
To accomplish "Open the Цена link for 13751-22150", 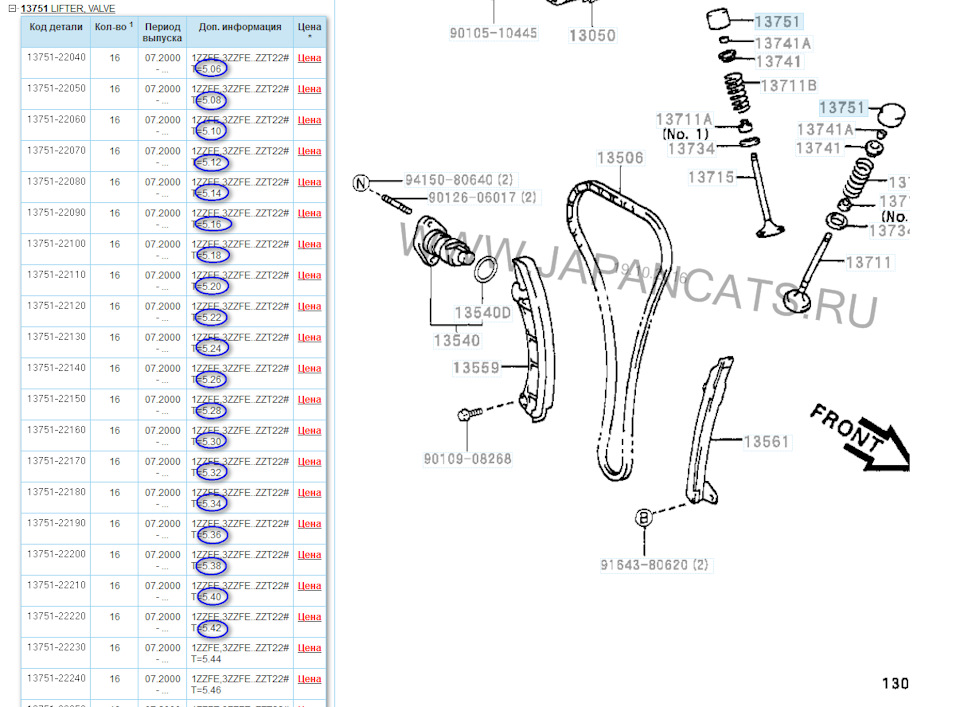I will 309,400.
